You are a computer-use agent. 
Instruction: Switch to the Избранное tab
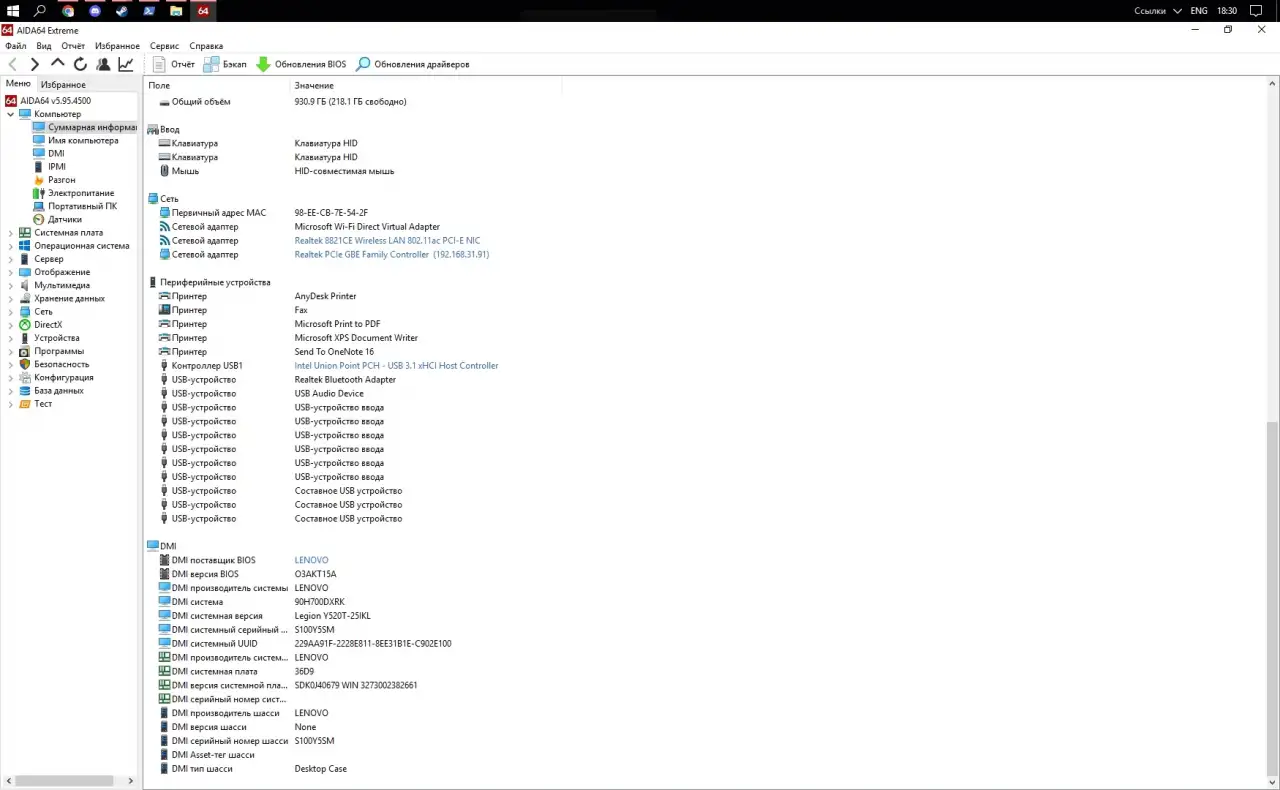pos(63,85)
